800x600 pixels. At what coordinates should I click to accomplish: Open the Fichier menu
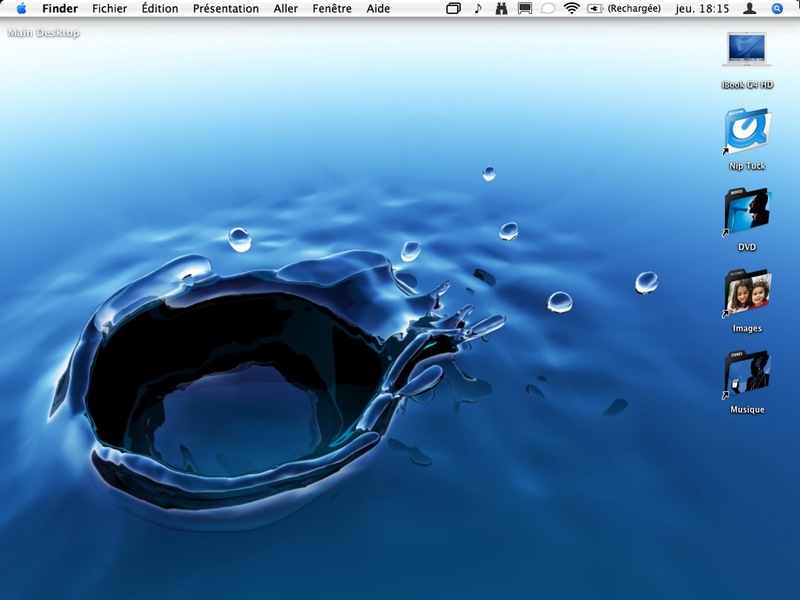click(110, 9)
